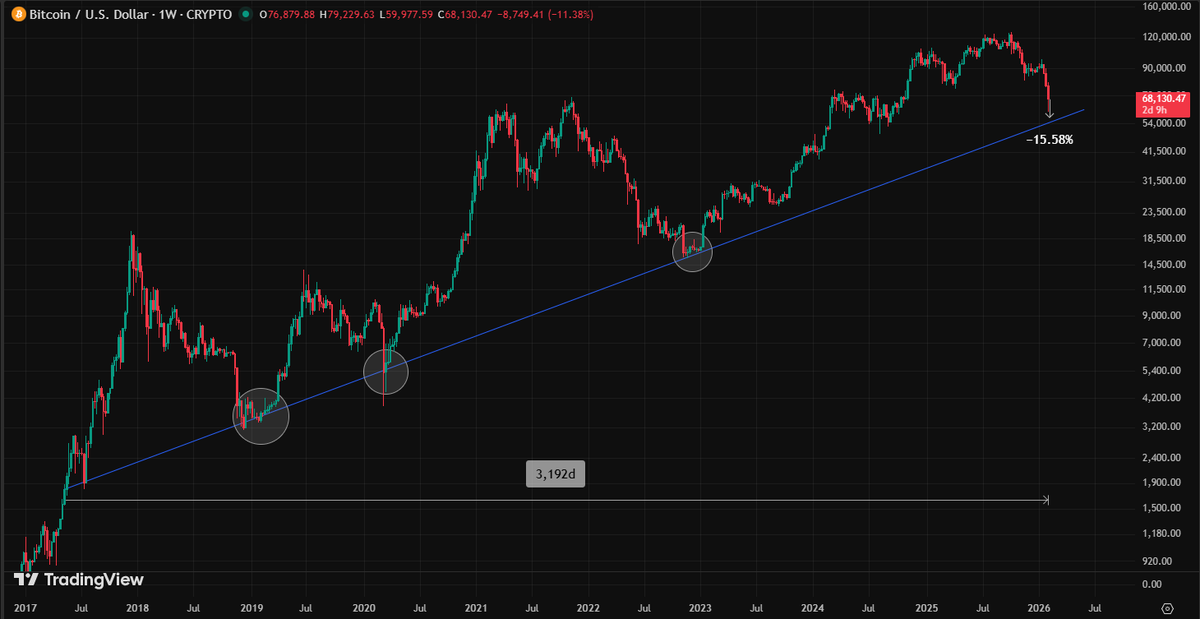Click the 1,180.00 price scale label
1200x619 pixels.
pyautogui.click(x=1159, y=534)
